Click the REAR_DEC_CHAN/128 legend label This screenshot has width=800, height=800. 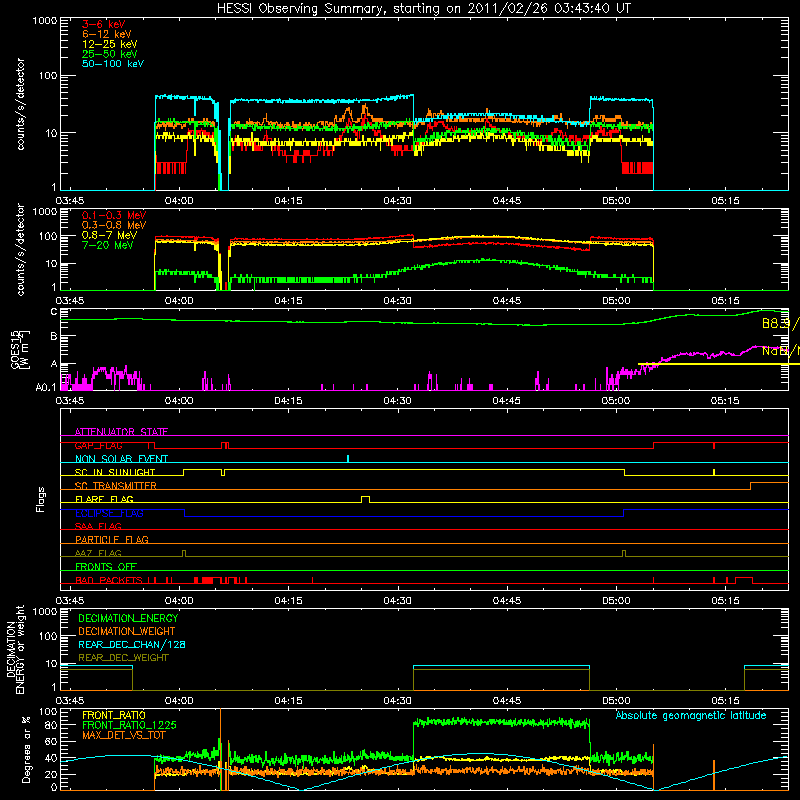132,644
